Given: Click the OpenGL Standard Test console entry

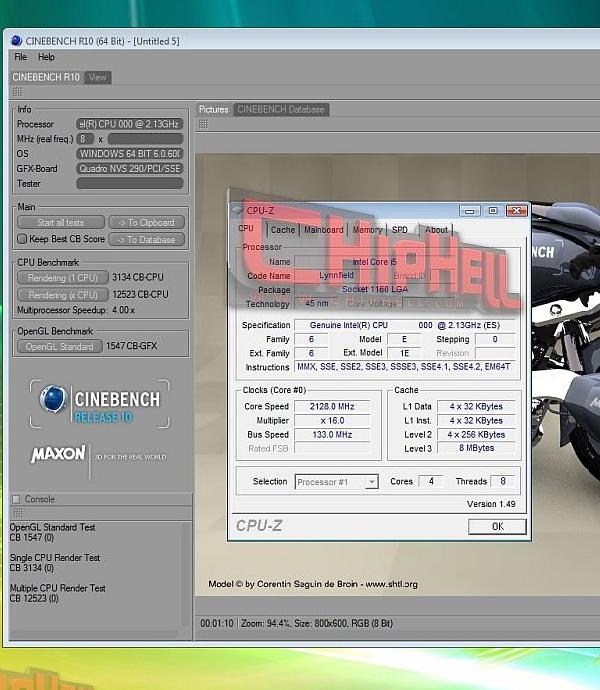Looking at the screenshot, I should pos(52,532).
